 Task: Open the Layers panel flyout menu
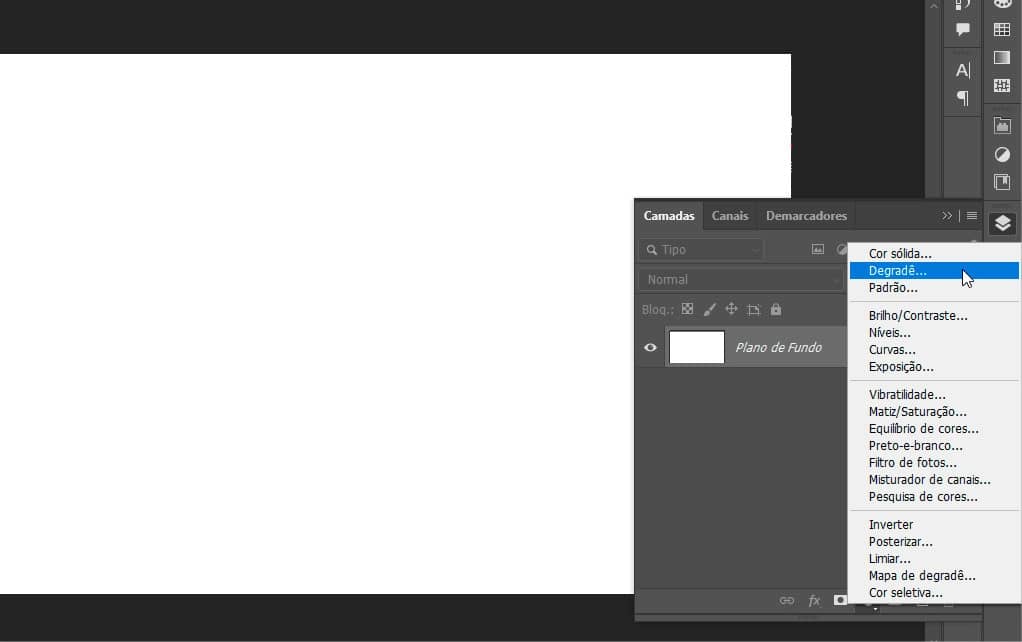coord(970,215)
